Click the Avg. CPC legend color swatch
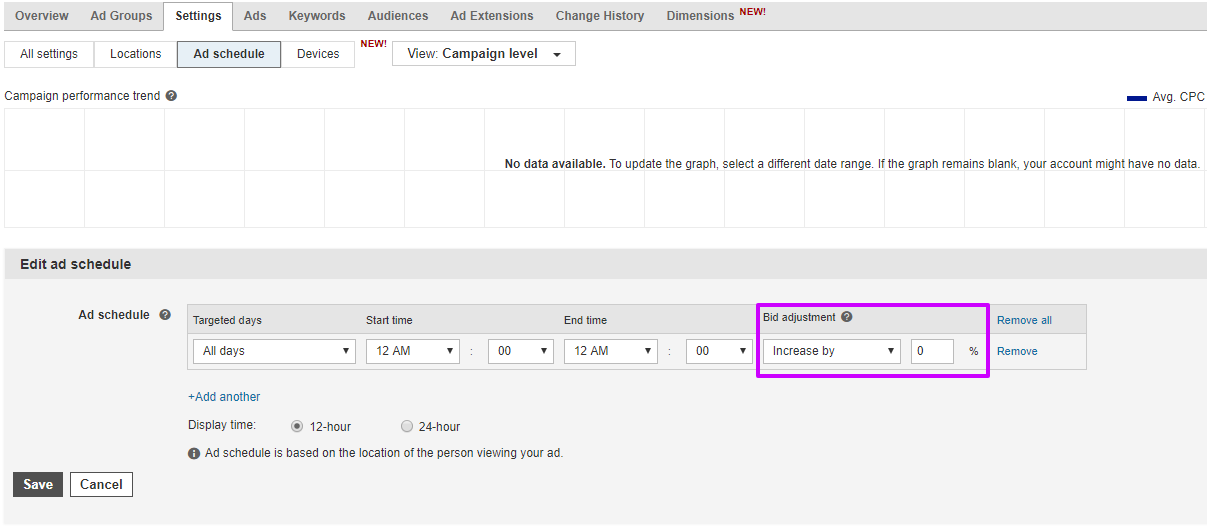The image size is (1207, 526). click(x=1136, y=98)
